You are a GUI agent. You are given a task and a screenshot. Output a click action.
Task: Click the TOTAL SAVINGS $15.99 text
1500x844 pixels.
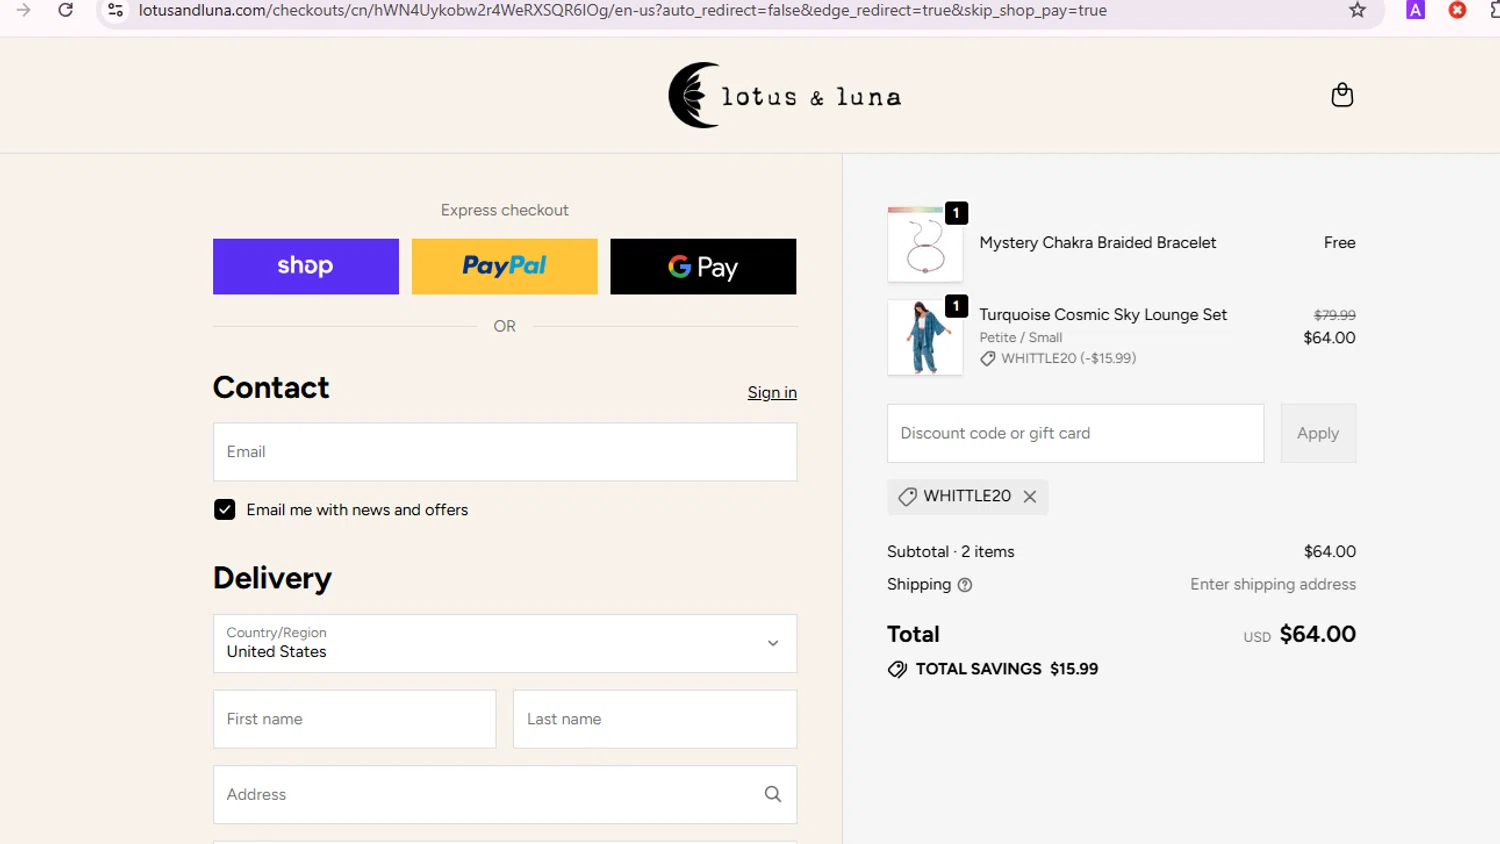[1007, 669]
